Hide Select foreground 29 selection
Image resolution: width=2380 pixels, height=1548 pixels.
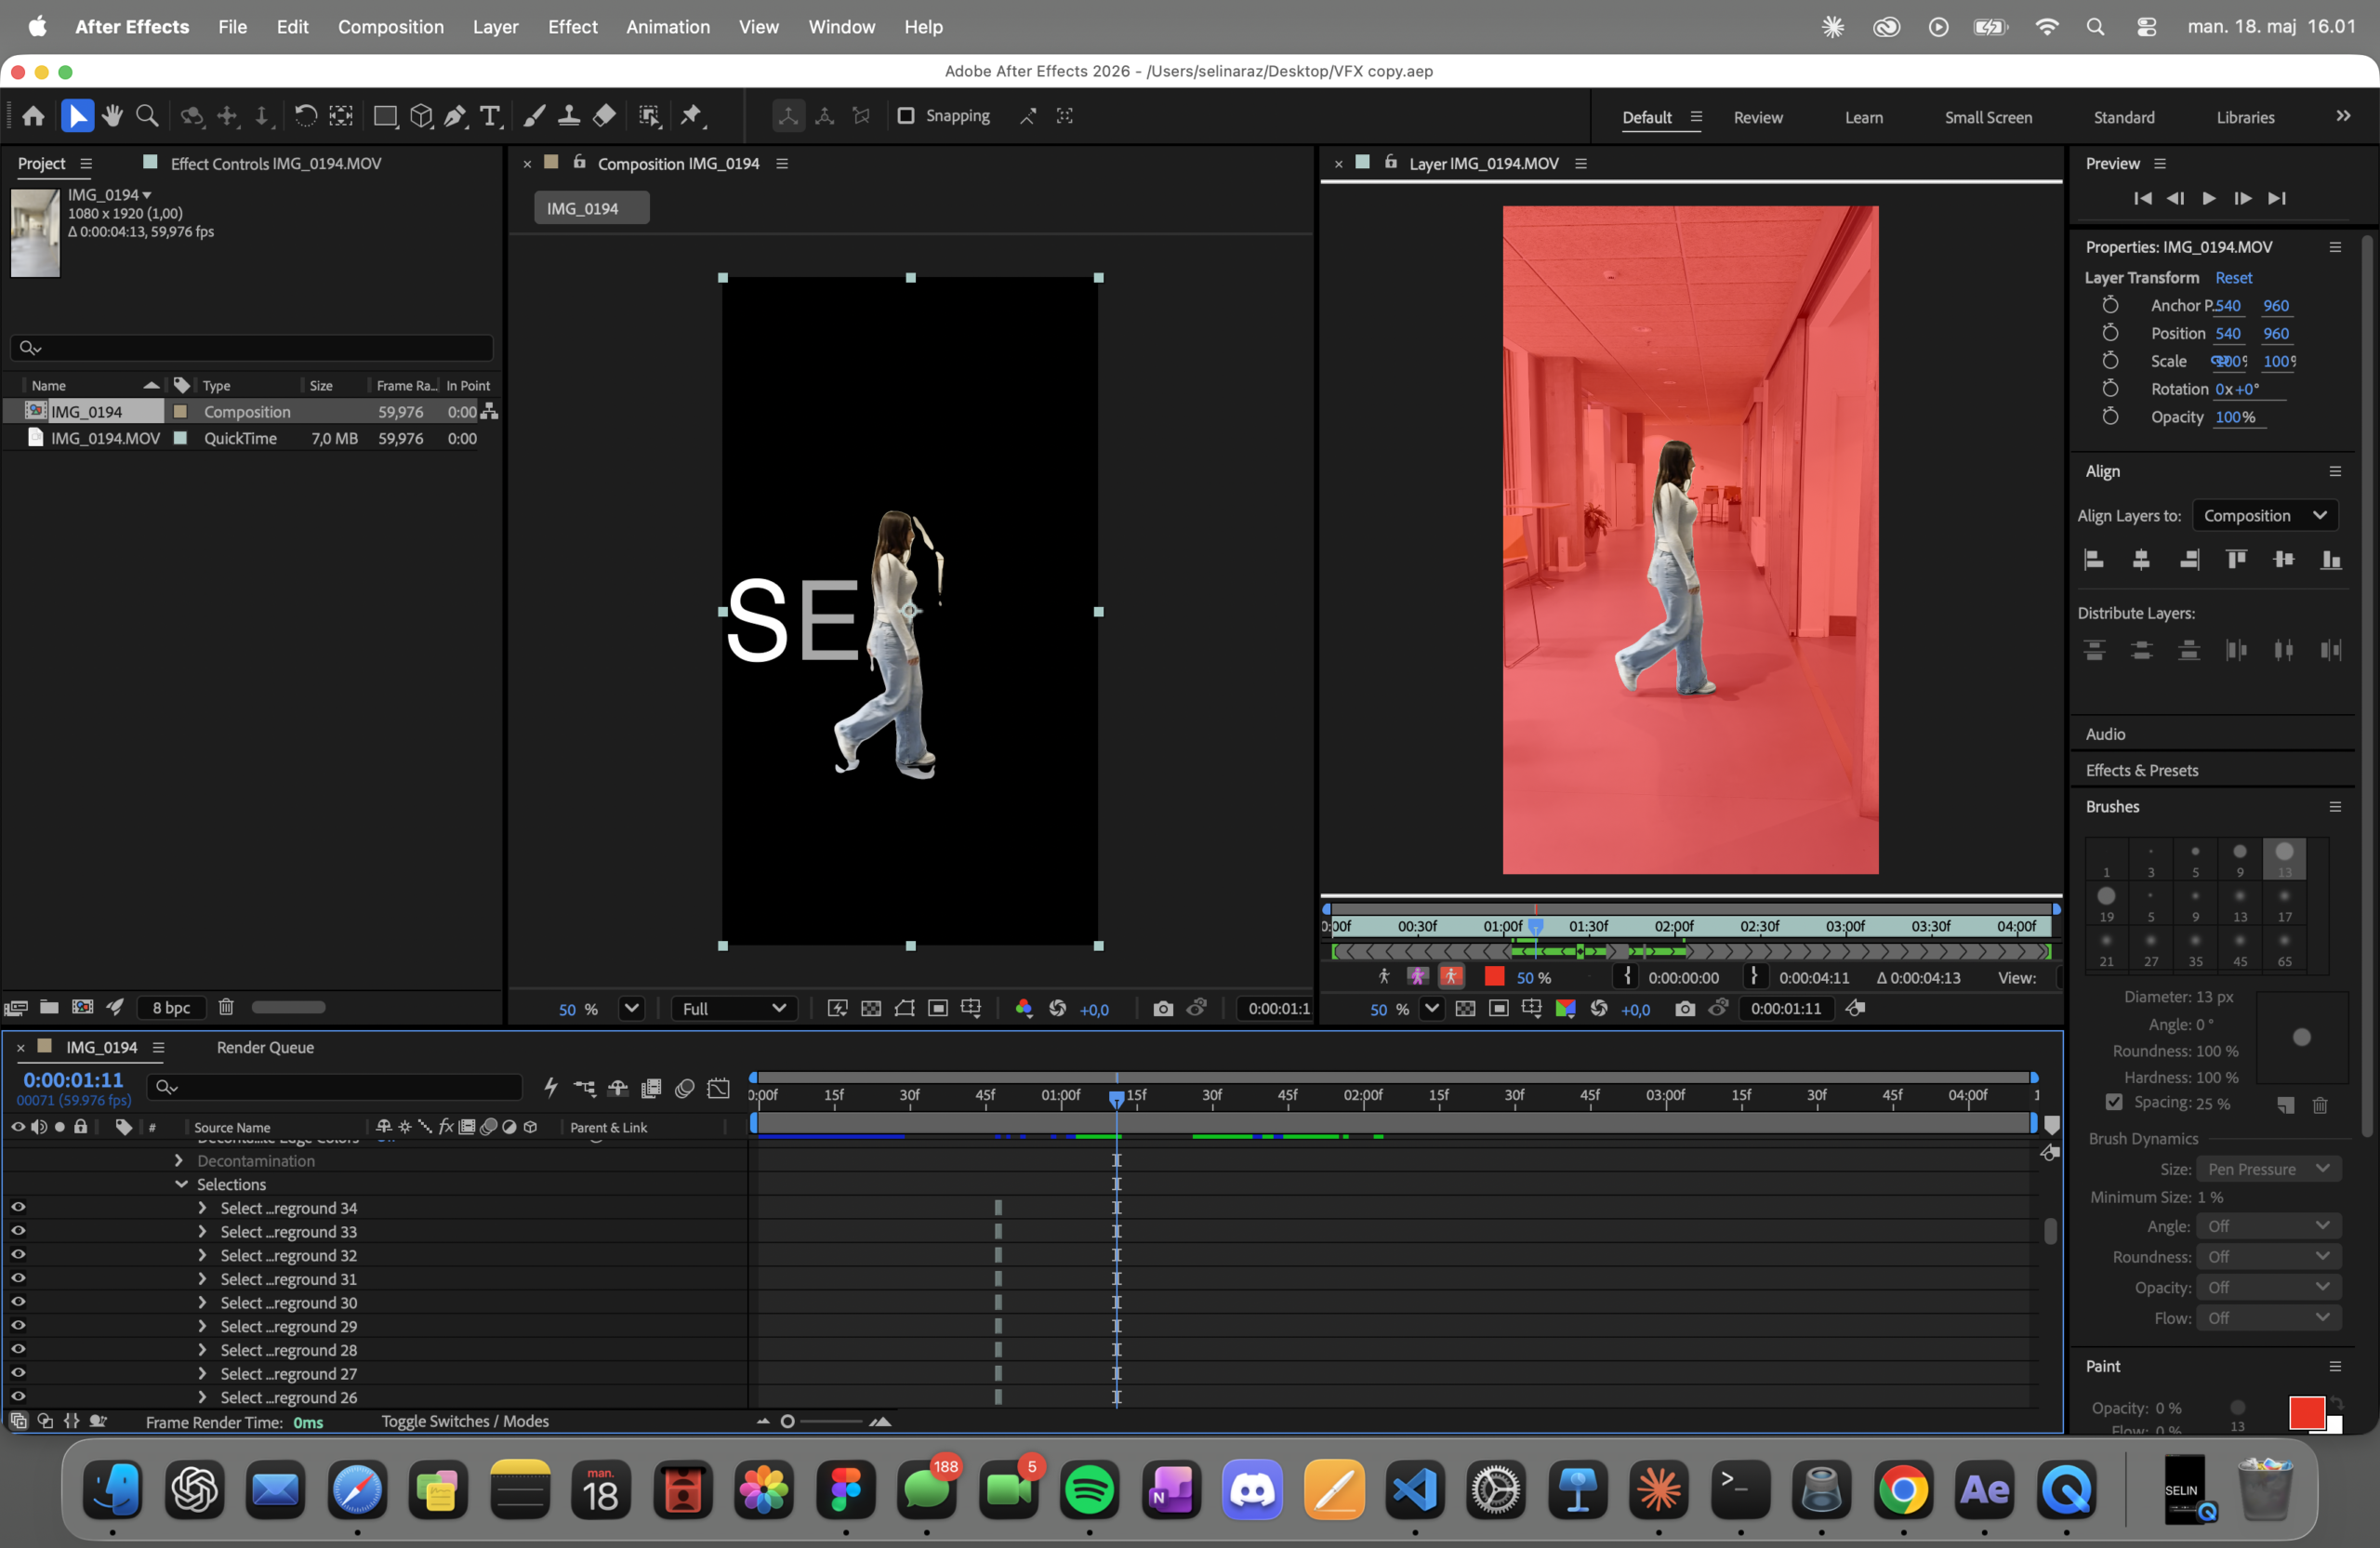(18, 1325)
